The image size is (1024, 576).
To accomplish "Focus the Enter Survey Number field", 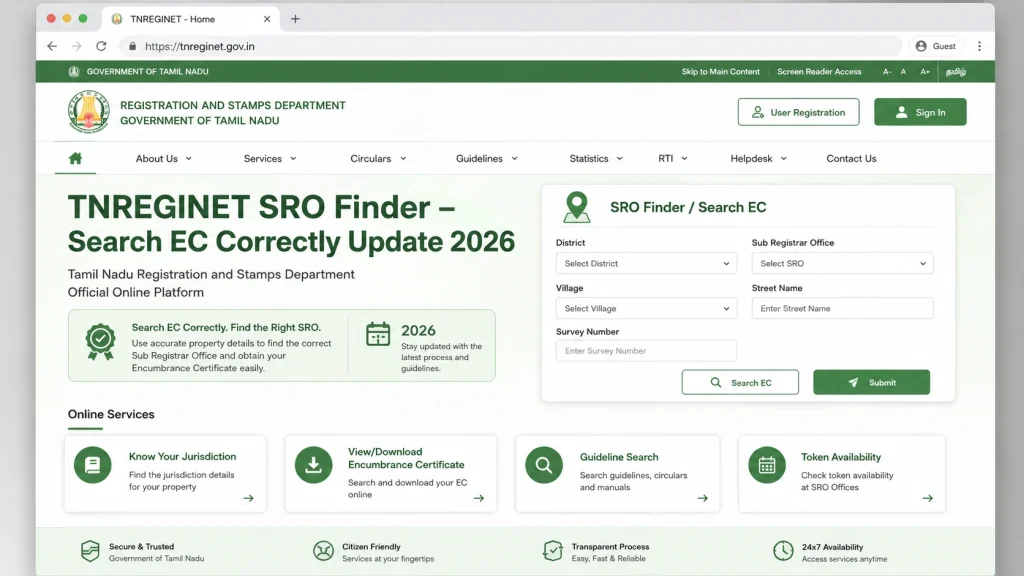I will pyautogui.click(x=646, y=351).
